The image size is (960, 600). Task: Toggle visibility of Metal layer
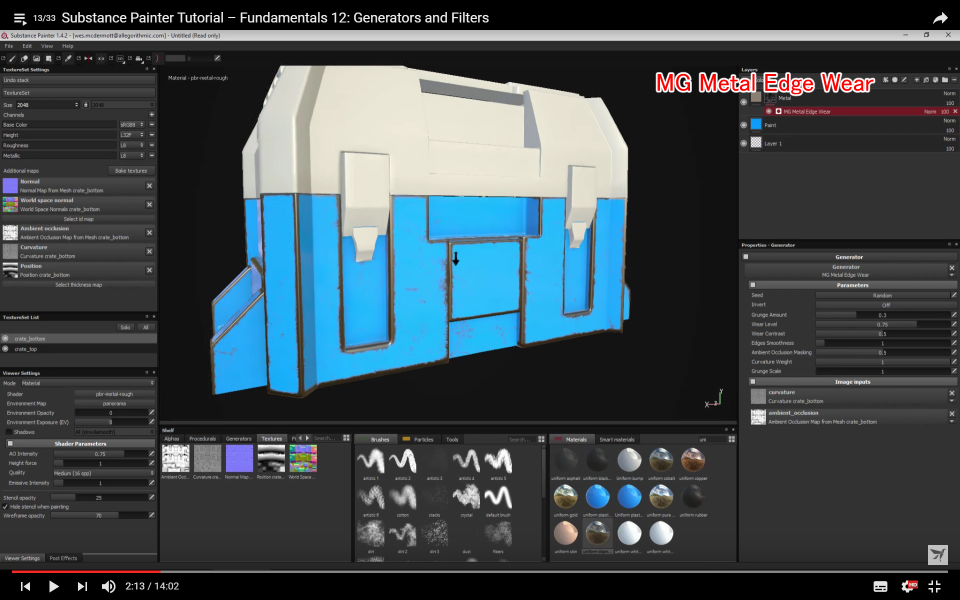(744, 102)
